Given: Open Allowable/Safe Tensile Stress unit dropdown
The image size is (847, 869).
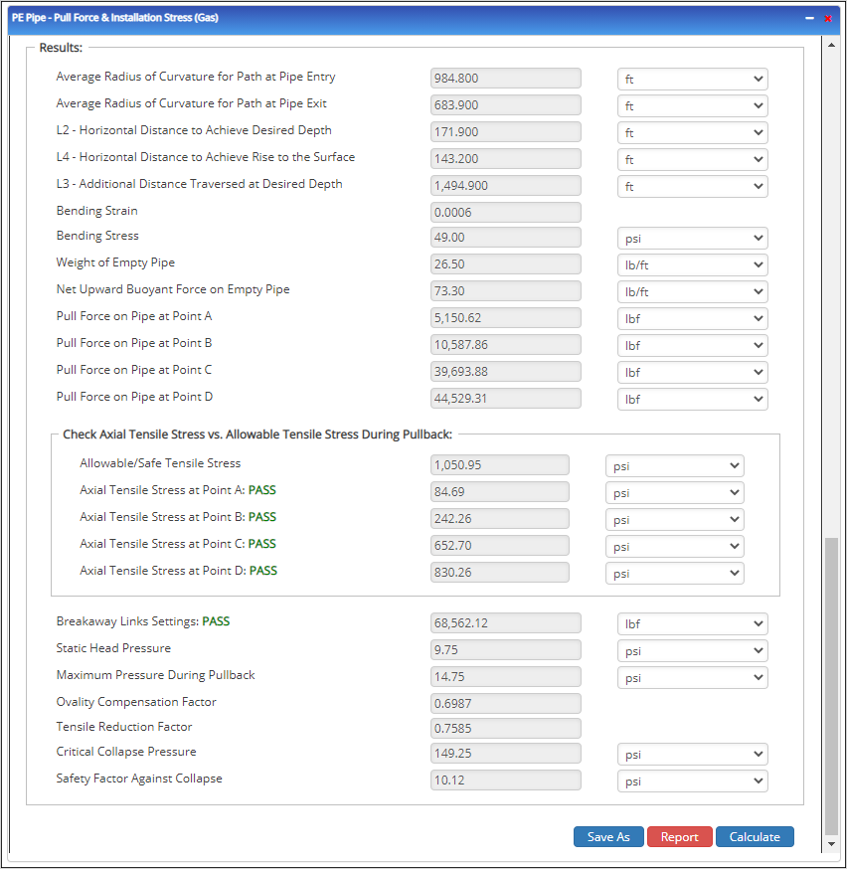Looking at the screenshot, I should click(x=674, y=466).
